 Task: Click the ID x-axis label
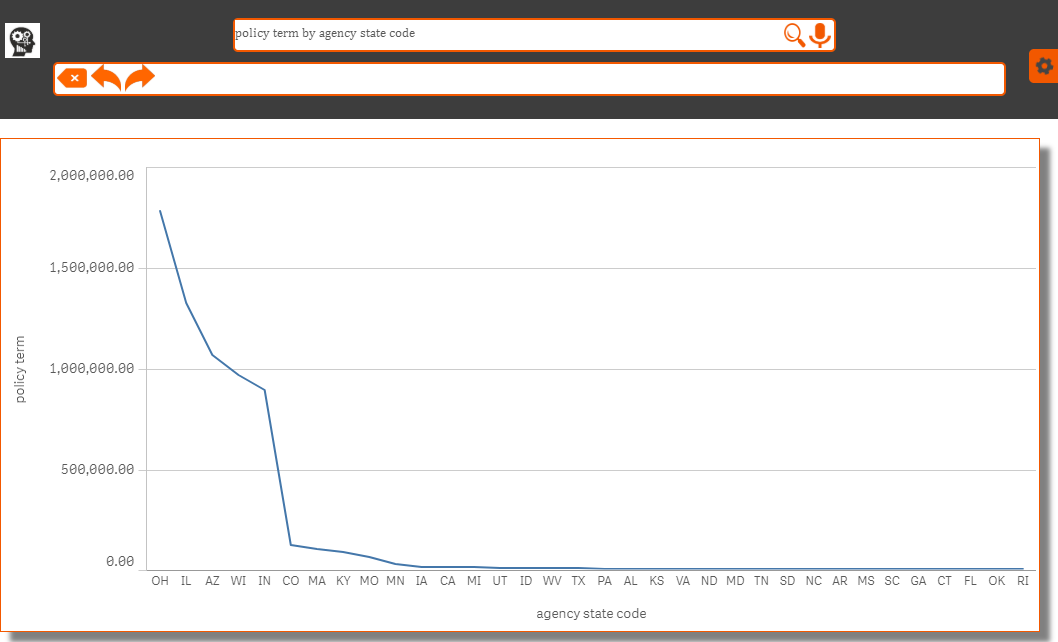(526, 581)
